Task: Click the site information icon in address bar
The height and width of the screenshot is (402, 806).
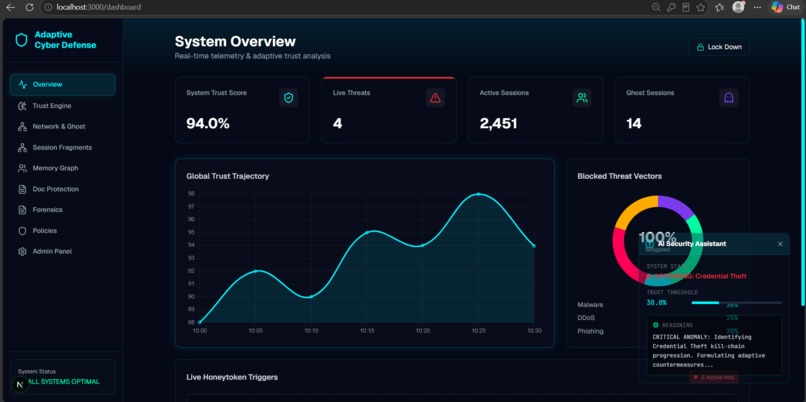Action: [48, 7]
